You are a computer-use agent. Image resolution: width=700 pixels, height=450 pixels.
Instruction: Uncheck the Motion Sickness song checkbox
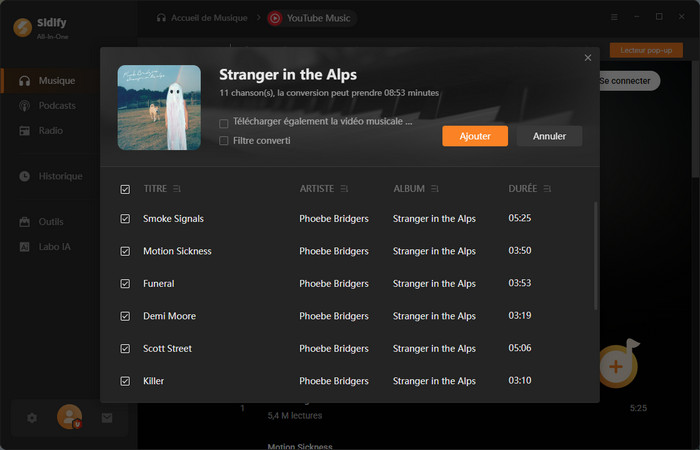125,251
